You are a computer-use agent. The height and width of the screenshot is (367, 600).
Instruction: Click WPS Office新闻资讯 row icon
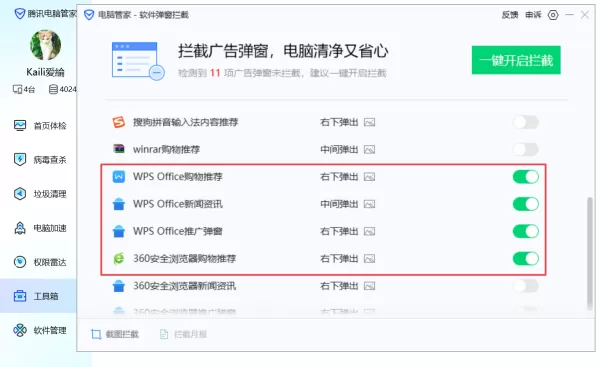pos(119,204)
